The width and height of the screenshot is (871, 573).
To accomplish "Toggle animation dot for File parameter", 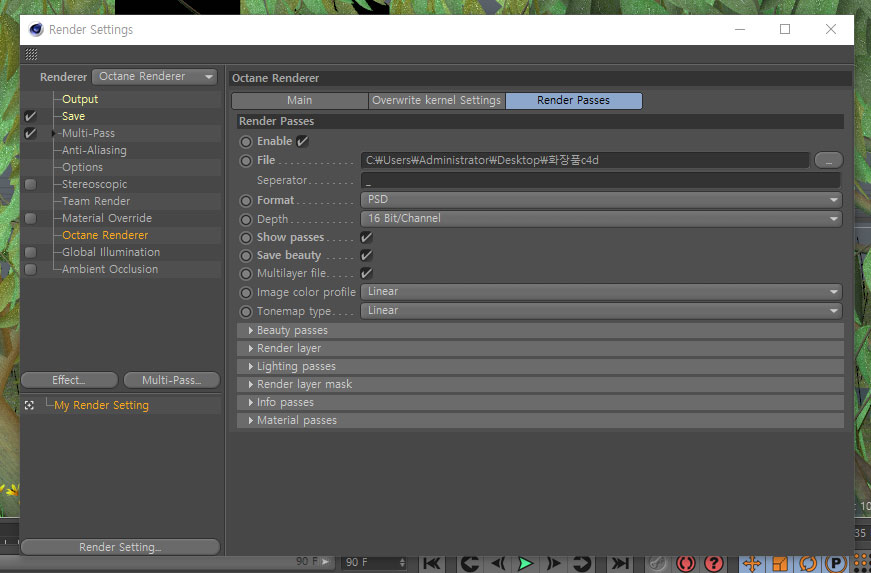I will tap(246, 161).
